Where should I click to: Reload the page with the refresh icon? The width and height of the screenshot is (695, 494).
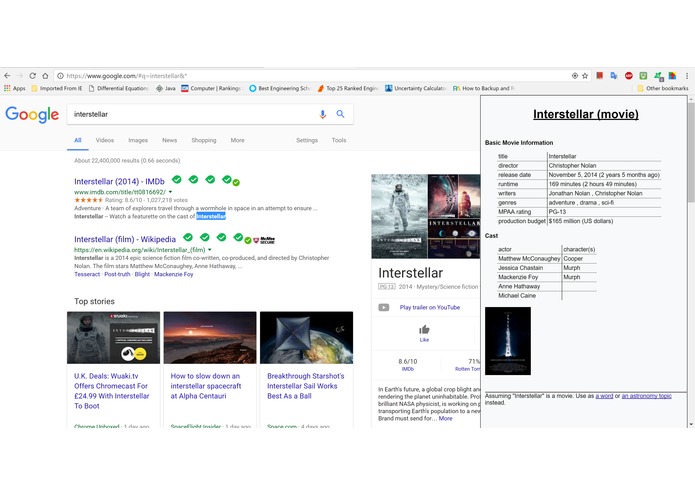tap(32, 76)
